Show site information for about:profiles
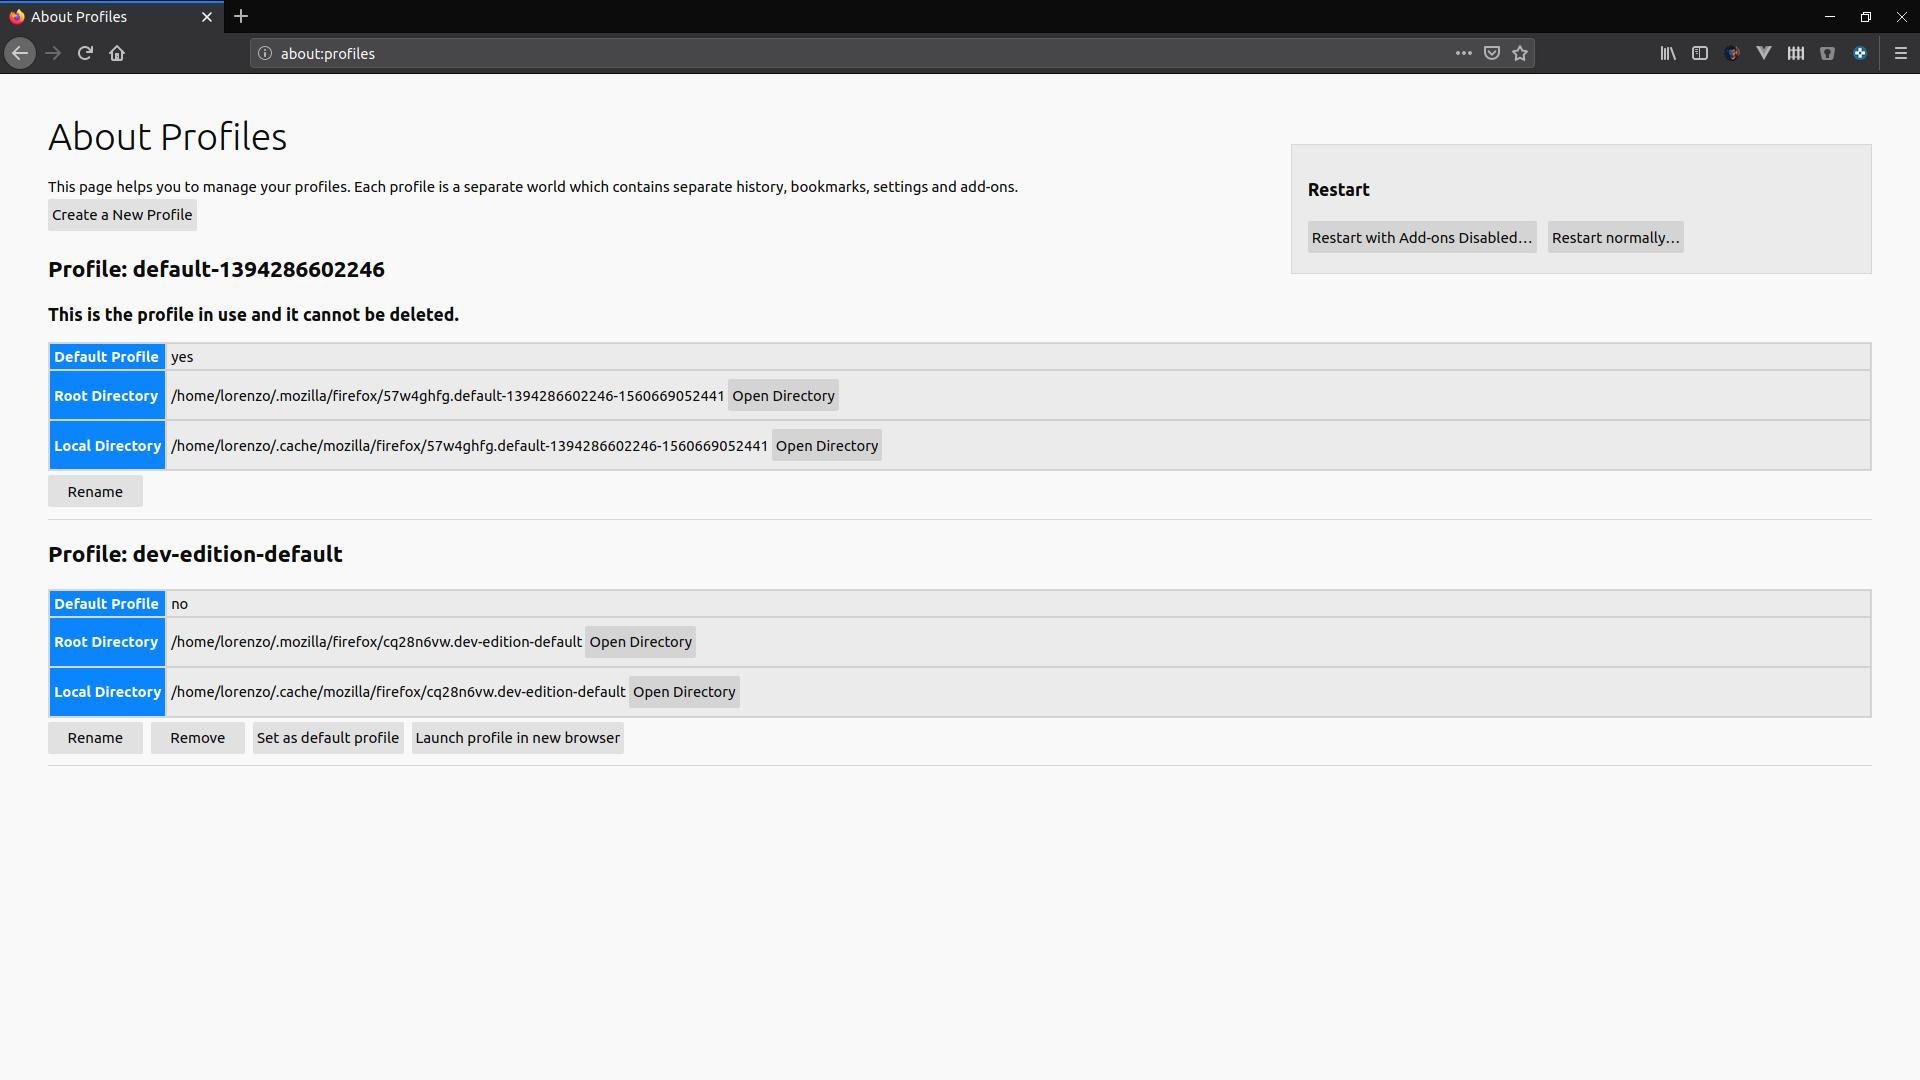The image size is (1920, 1080). click(265, 53)
